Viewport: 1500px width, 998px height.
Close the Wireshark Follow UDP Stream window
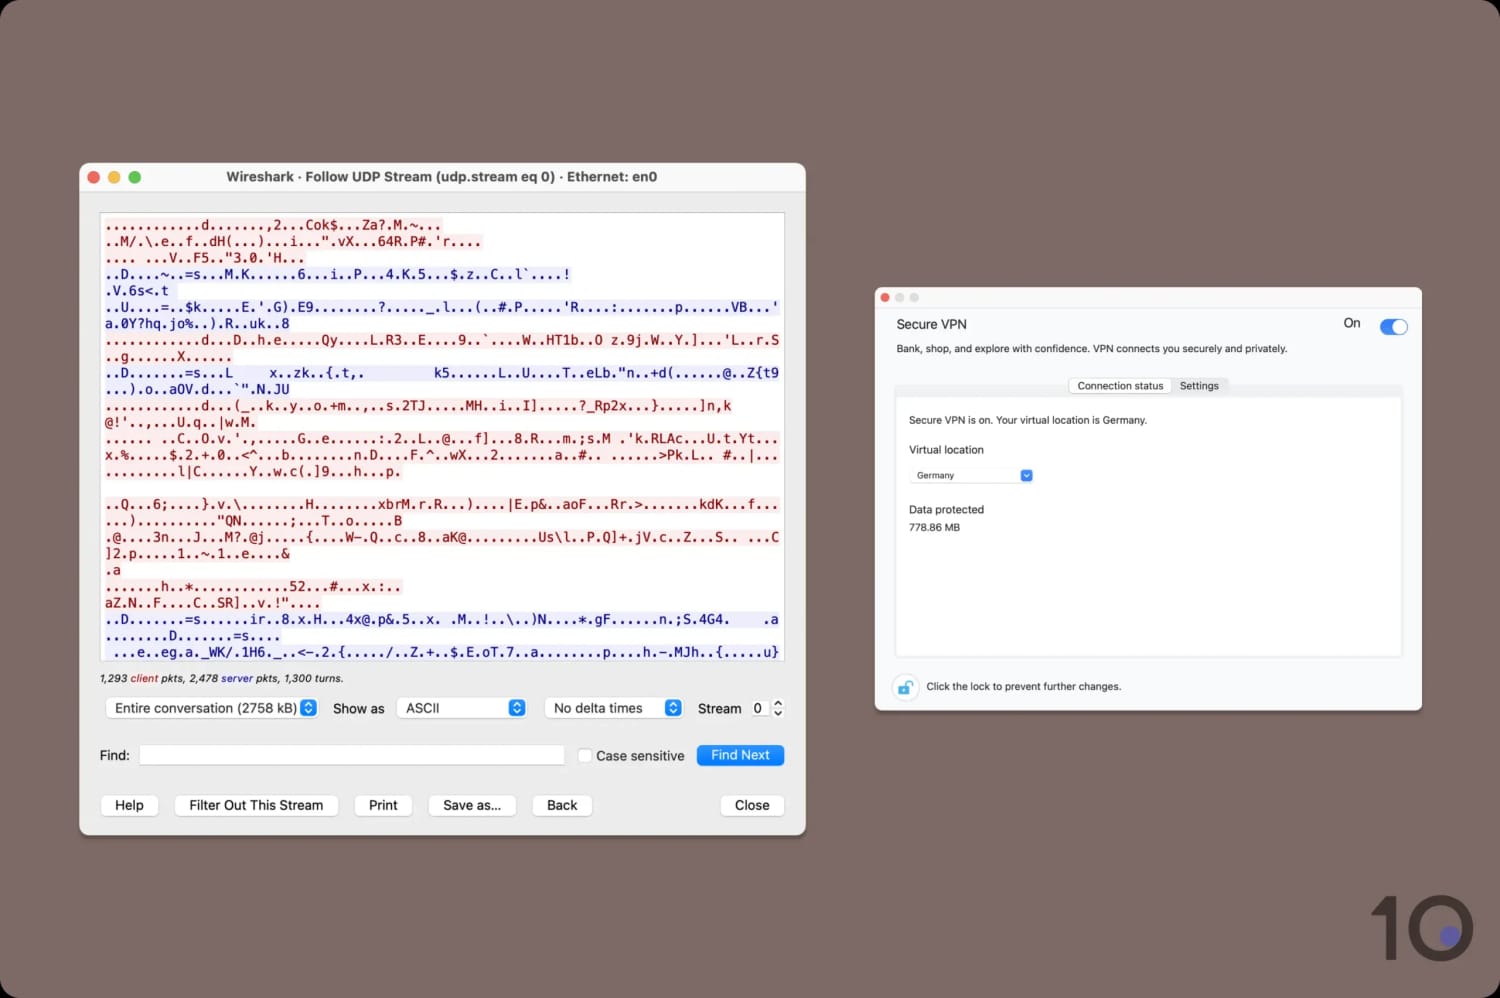pyautogui.click(x=94, y=177)
